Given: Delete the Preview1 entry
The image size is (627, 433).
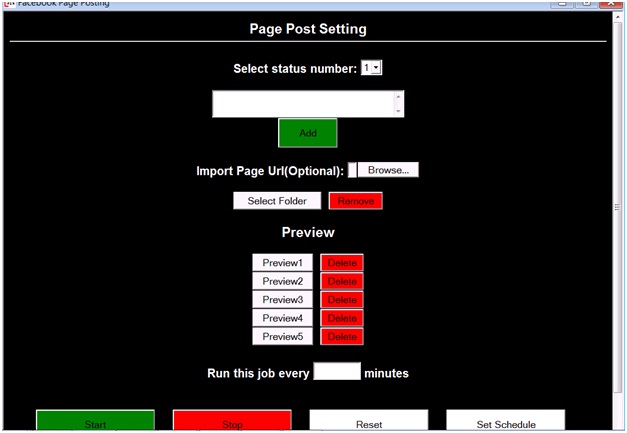Looking at the screenshot, I should [x=342, y=263].
